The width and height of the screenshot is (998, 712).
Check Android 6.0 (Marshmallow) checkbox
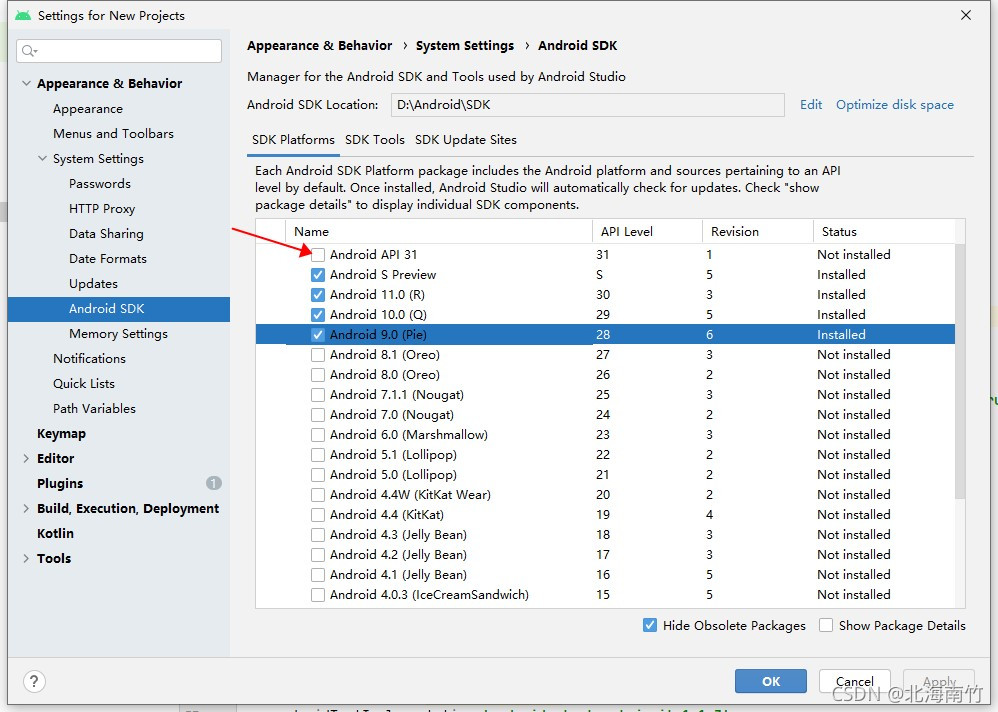coord(318,435)
